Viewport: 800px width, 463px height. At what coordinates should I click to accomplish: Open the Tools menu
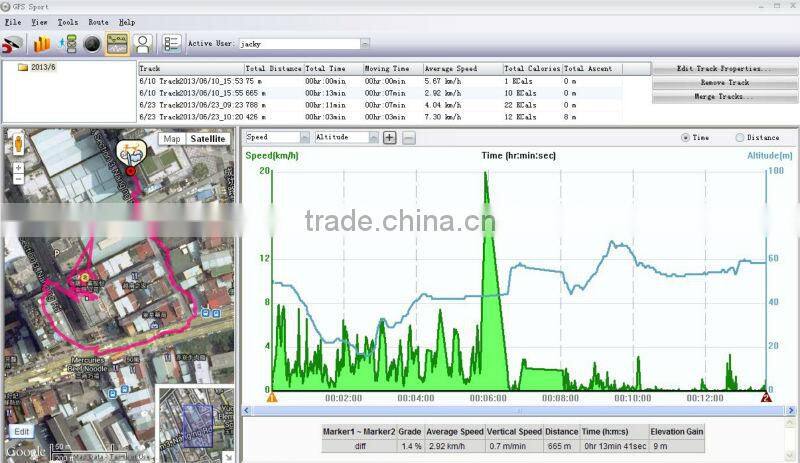coord(68,22)
